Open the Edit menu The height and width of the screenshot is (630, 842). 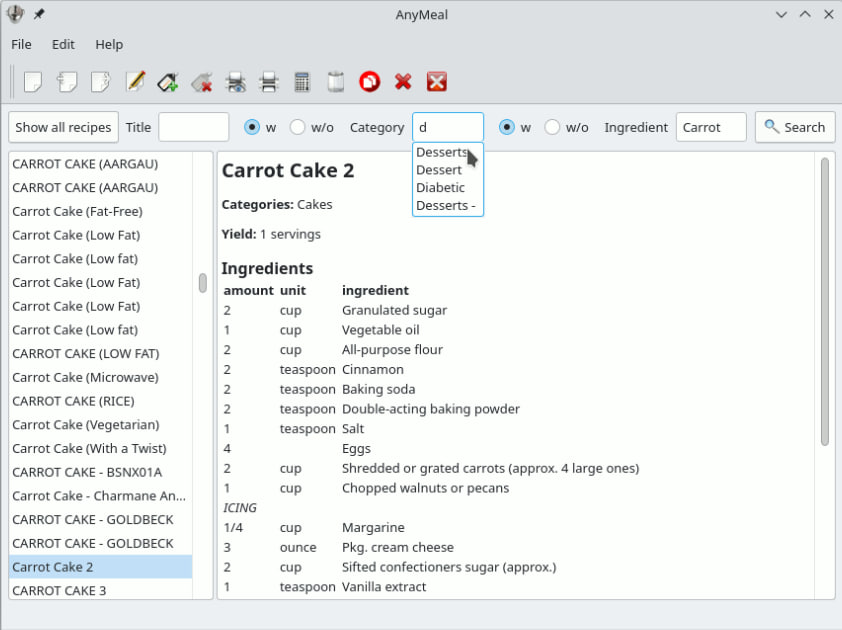63,45
